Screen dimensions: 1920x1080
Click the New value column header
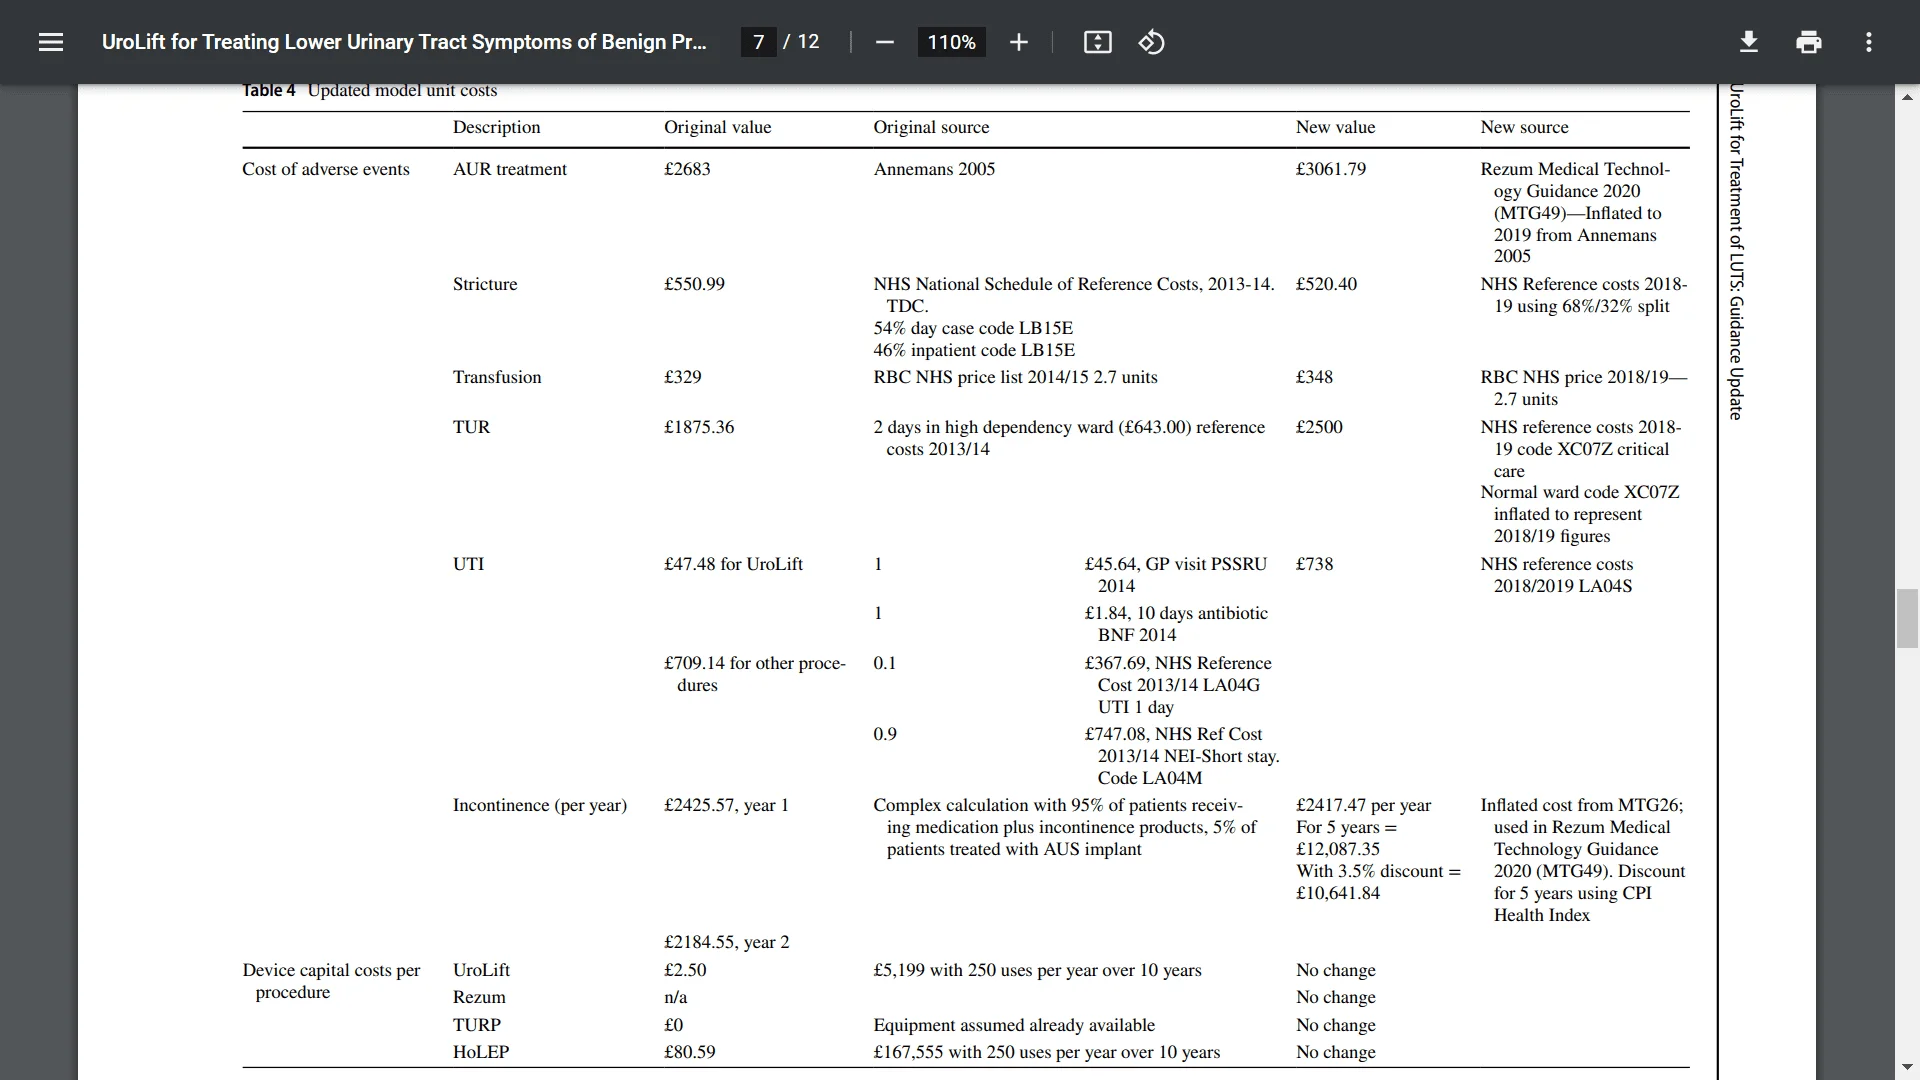1335,127
